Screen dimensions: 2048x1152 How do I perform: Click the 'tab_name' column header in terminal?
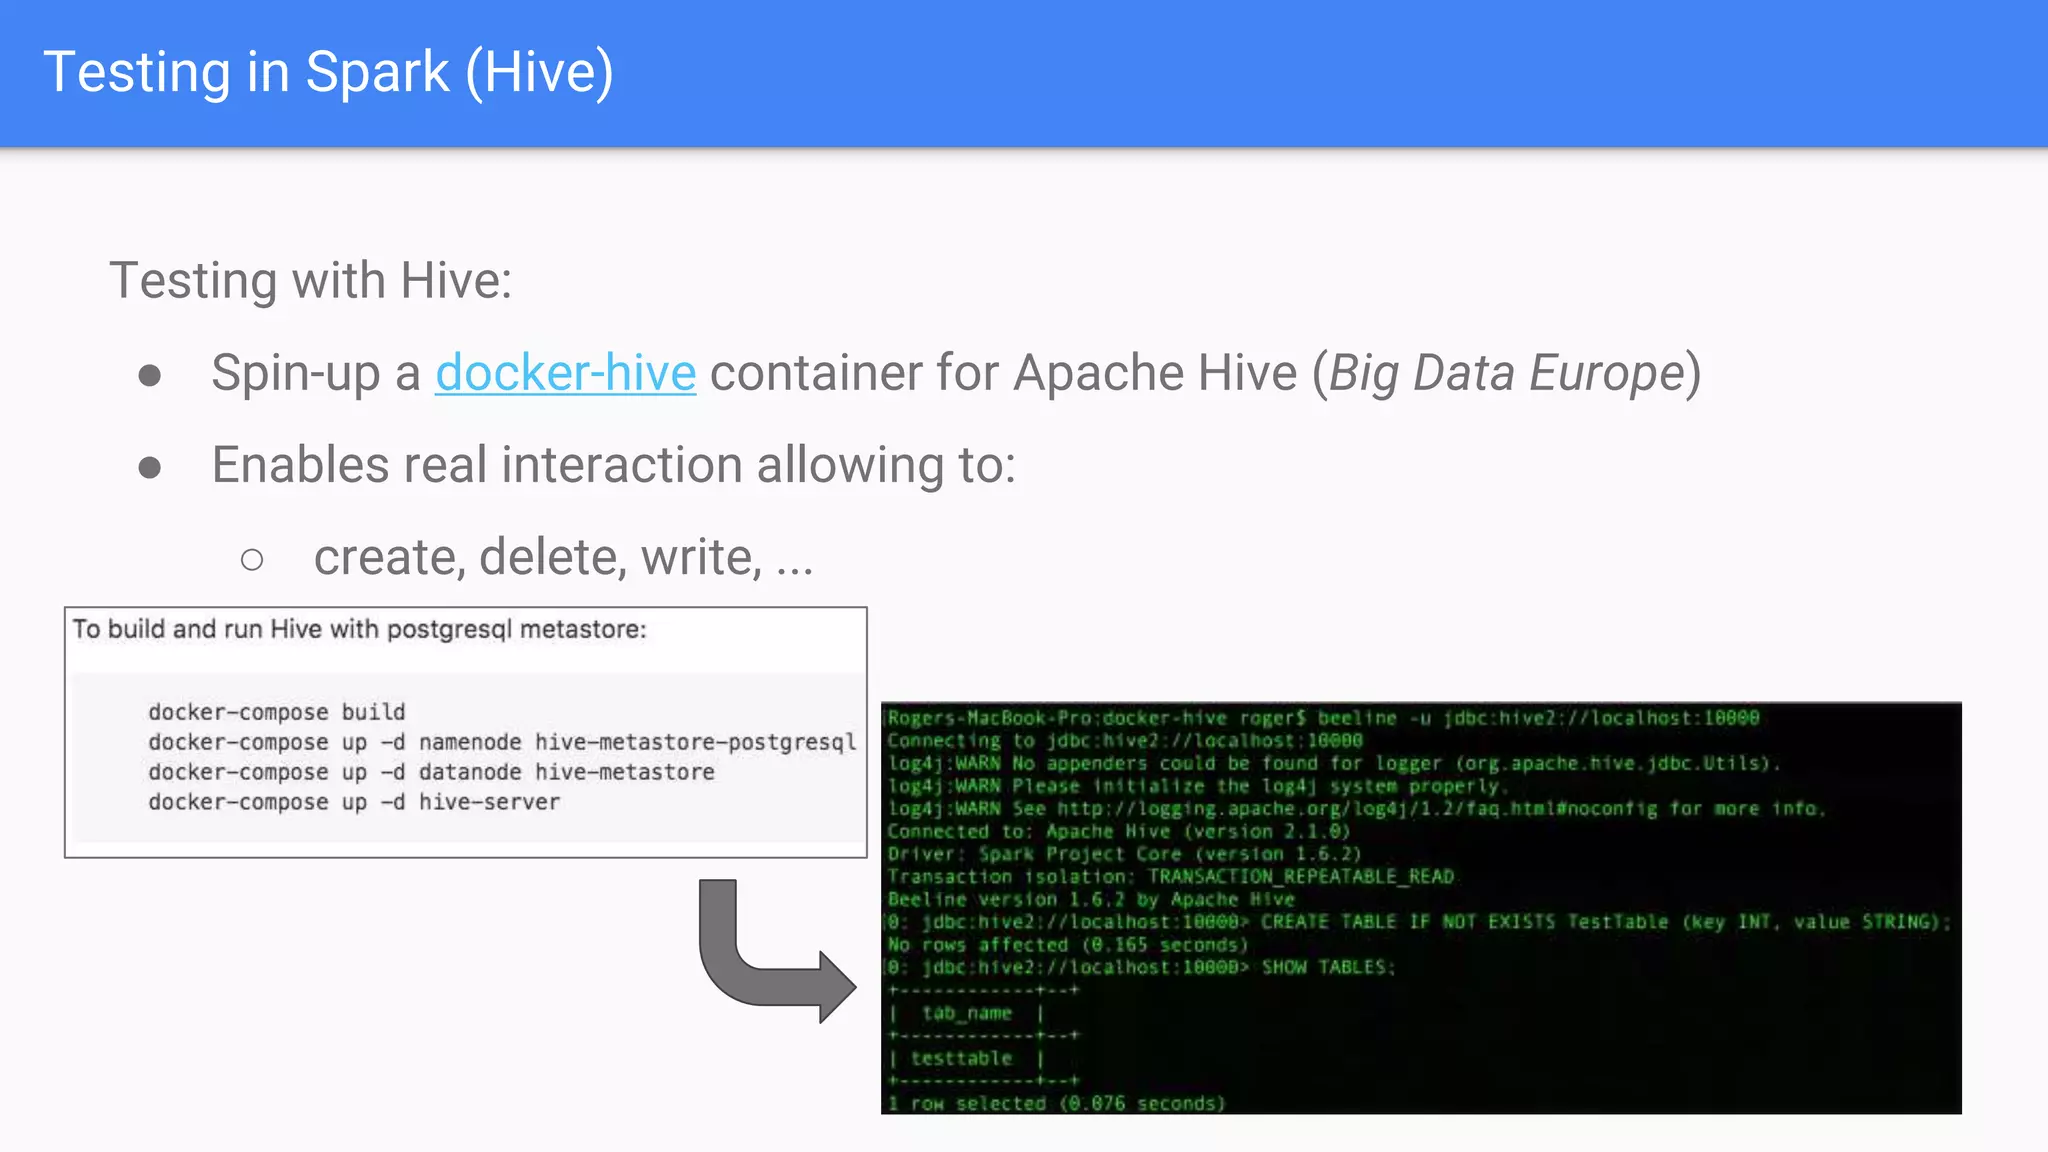(x=966, y=1013)
